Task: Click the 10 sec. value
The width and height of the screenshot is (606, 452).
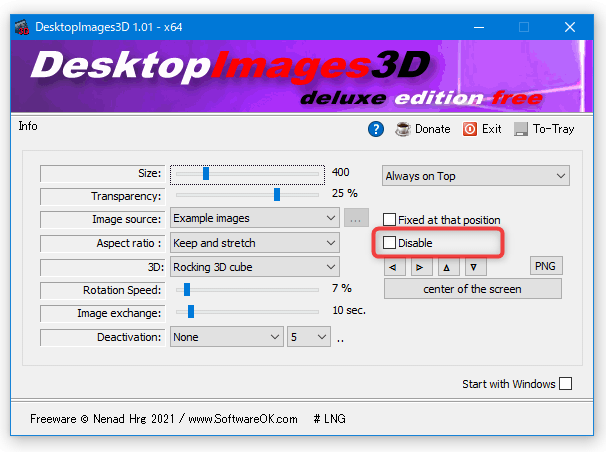Action: [x=349, y=310]
